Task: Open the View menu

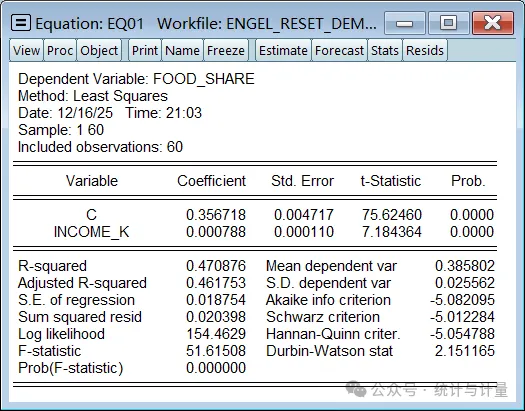Action: click(x=26, y=51)
